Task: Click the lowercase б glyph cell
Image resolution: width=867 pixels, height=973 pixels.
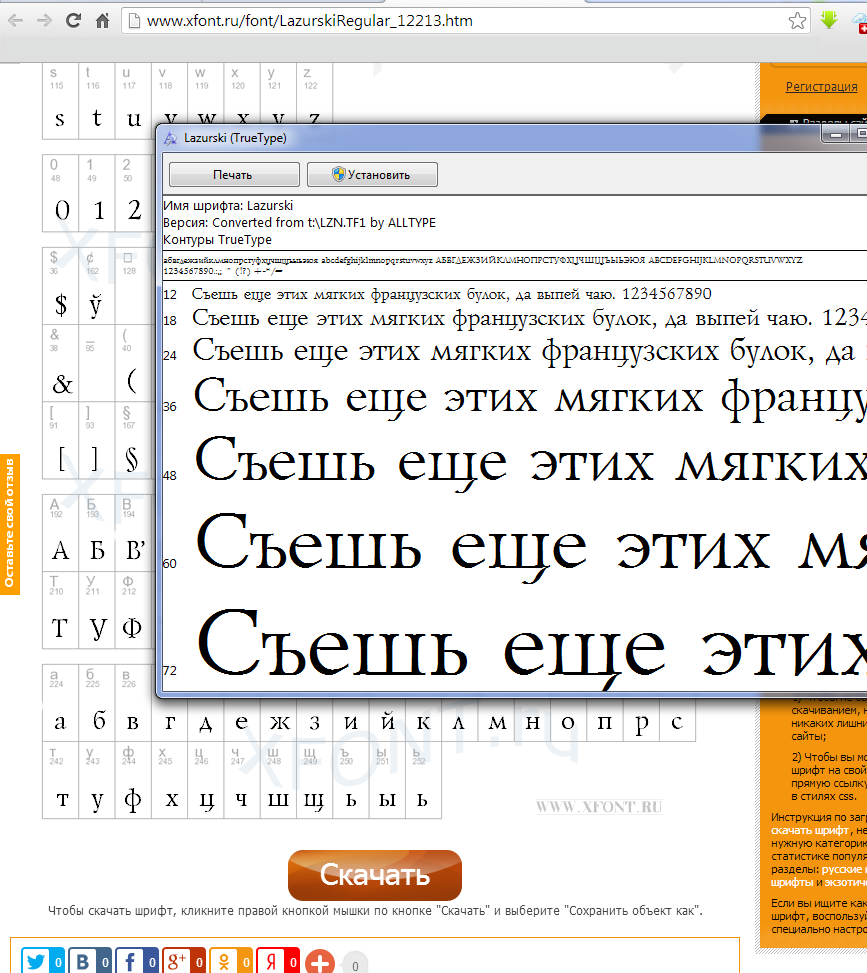Action: (97, 703)
